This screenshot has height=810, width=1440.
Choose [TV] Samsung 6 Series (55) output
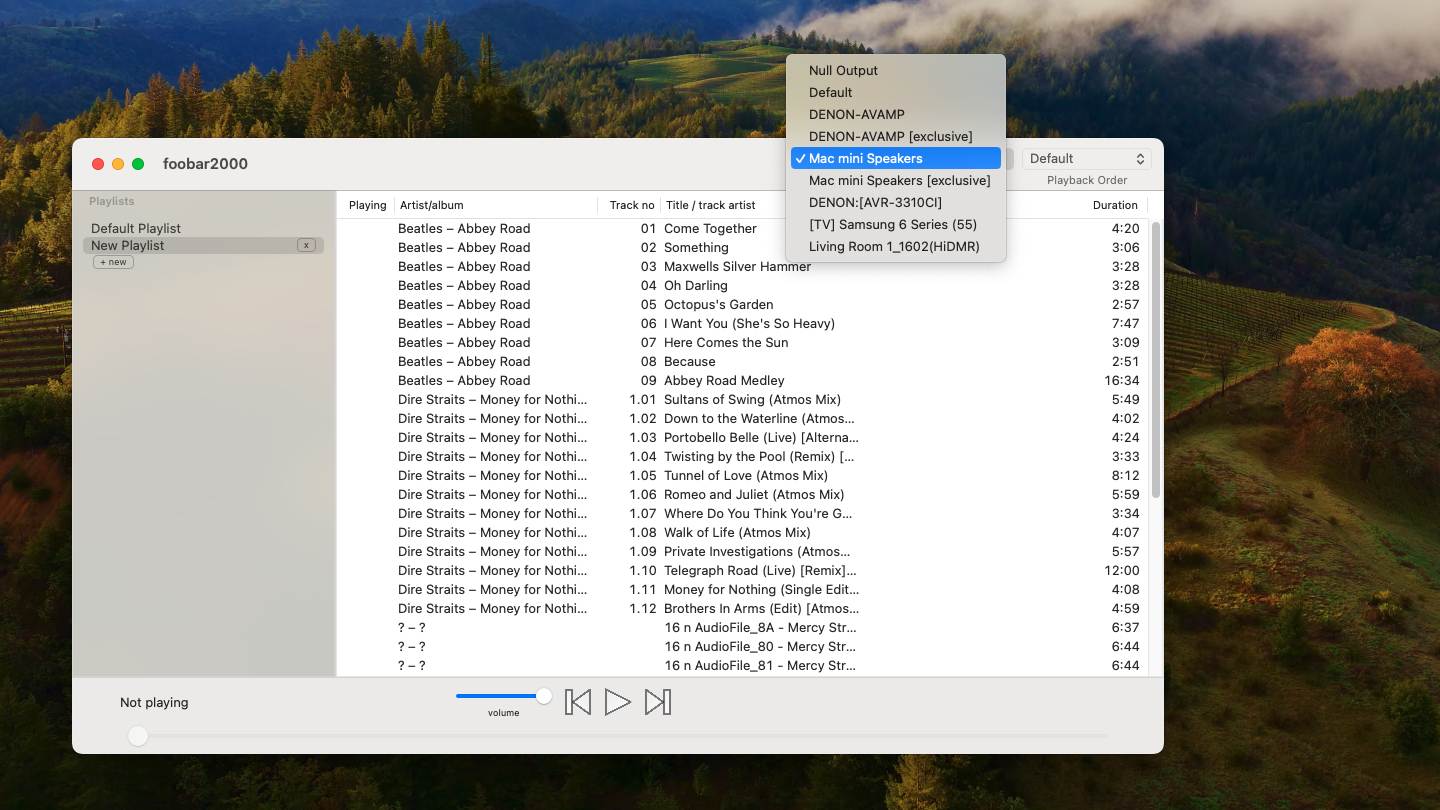pos(896,224)
